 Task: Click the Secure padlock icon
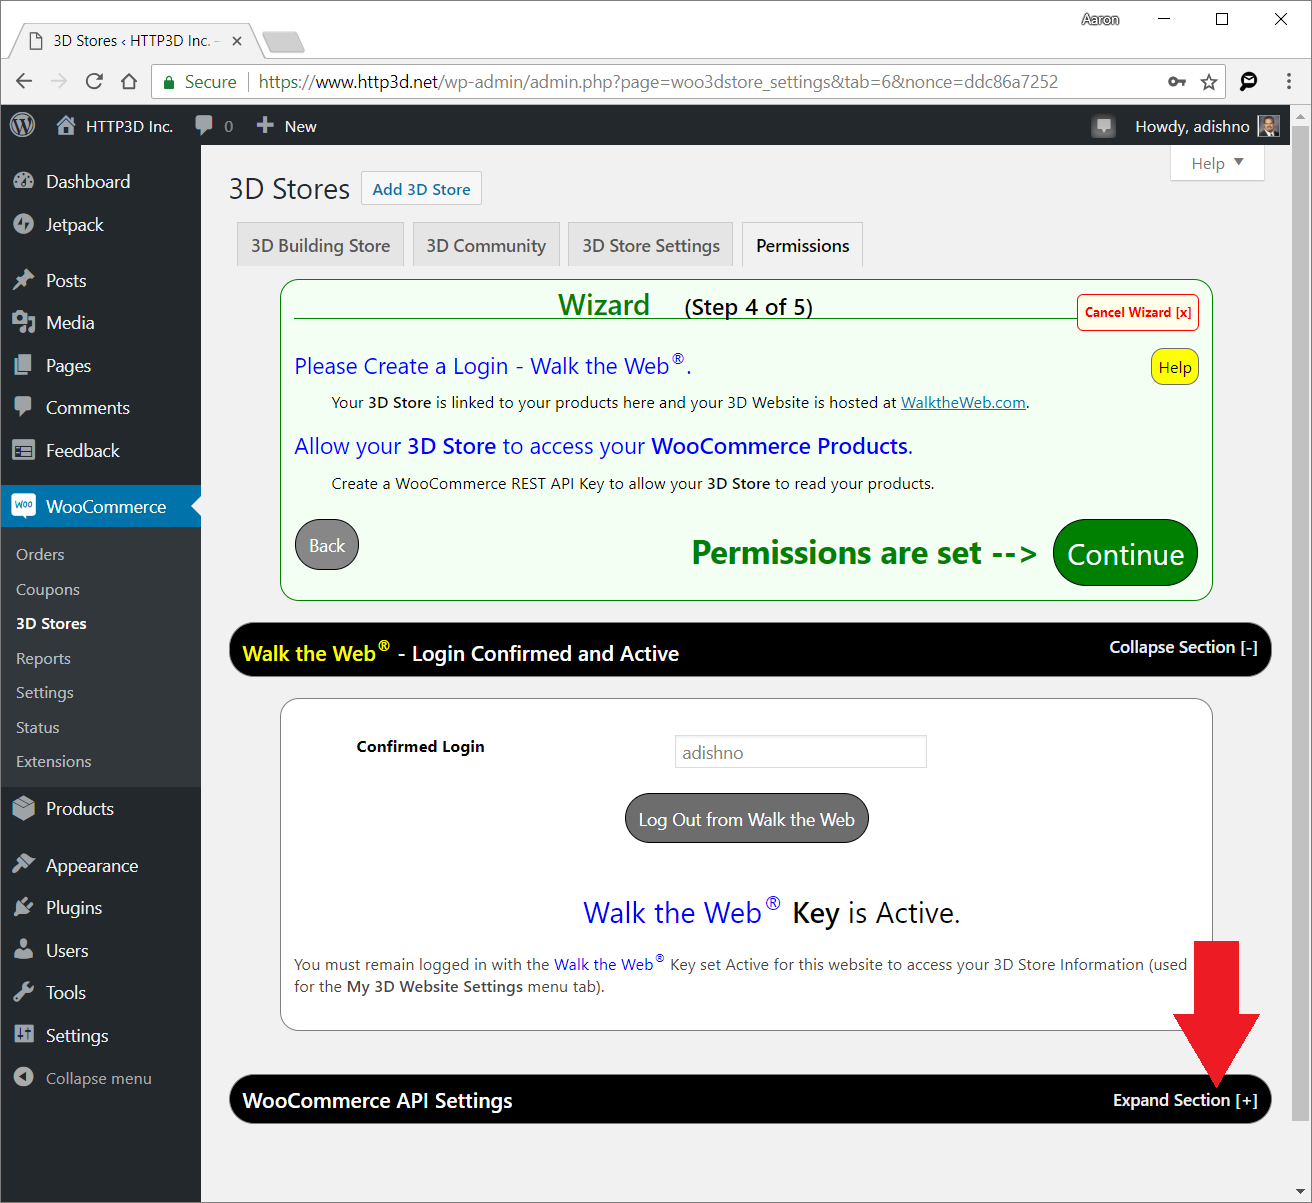tap(169, 82)
